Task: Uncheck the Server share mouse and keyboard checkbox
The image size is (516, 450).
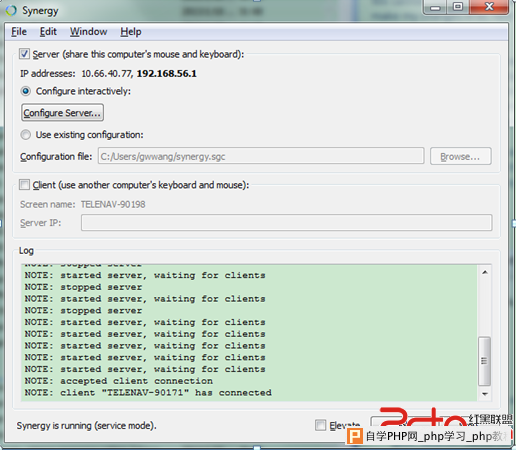Action: (24, 54)
